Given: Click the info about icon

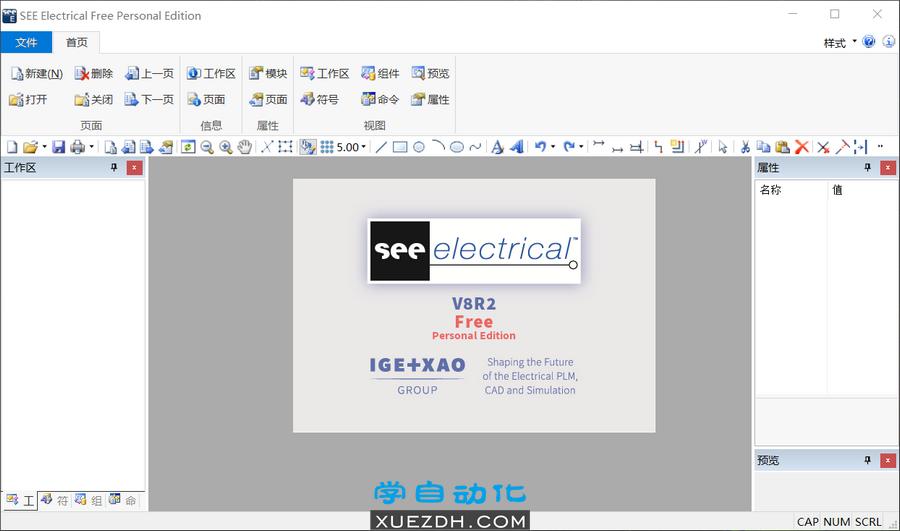Looking at the screenshot, I should coord(889,42).
